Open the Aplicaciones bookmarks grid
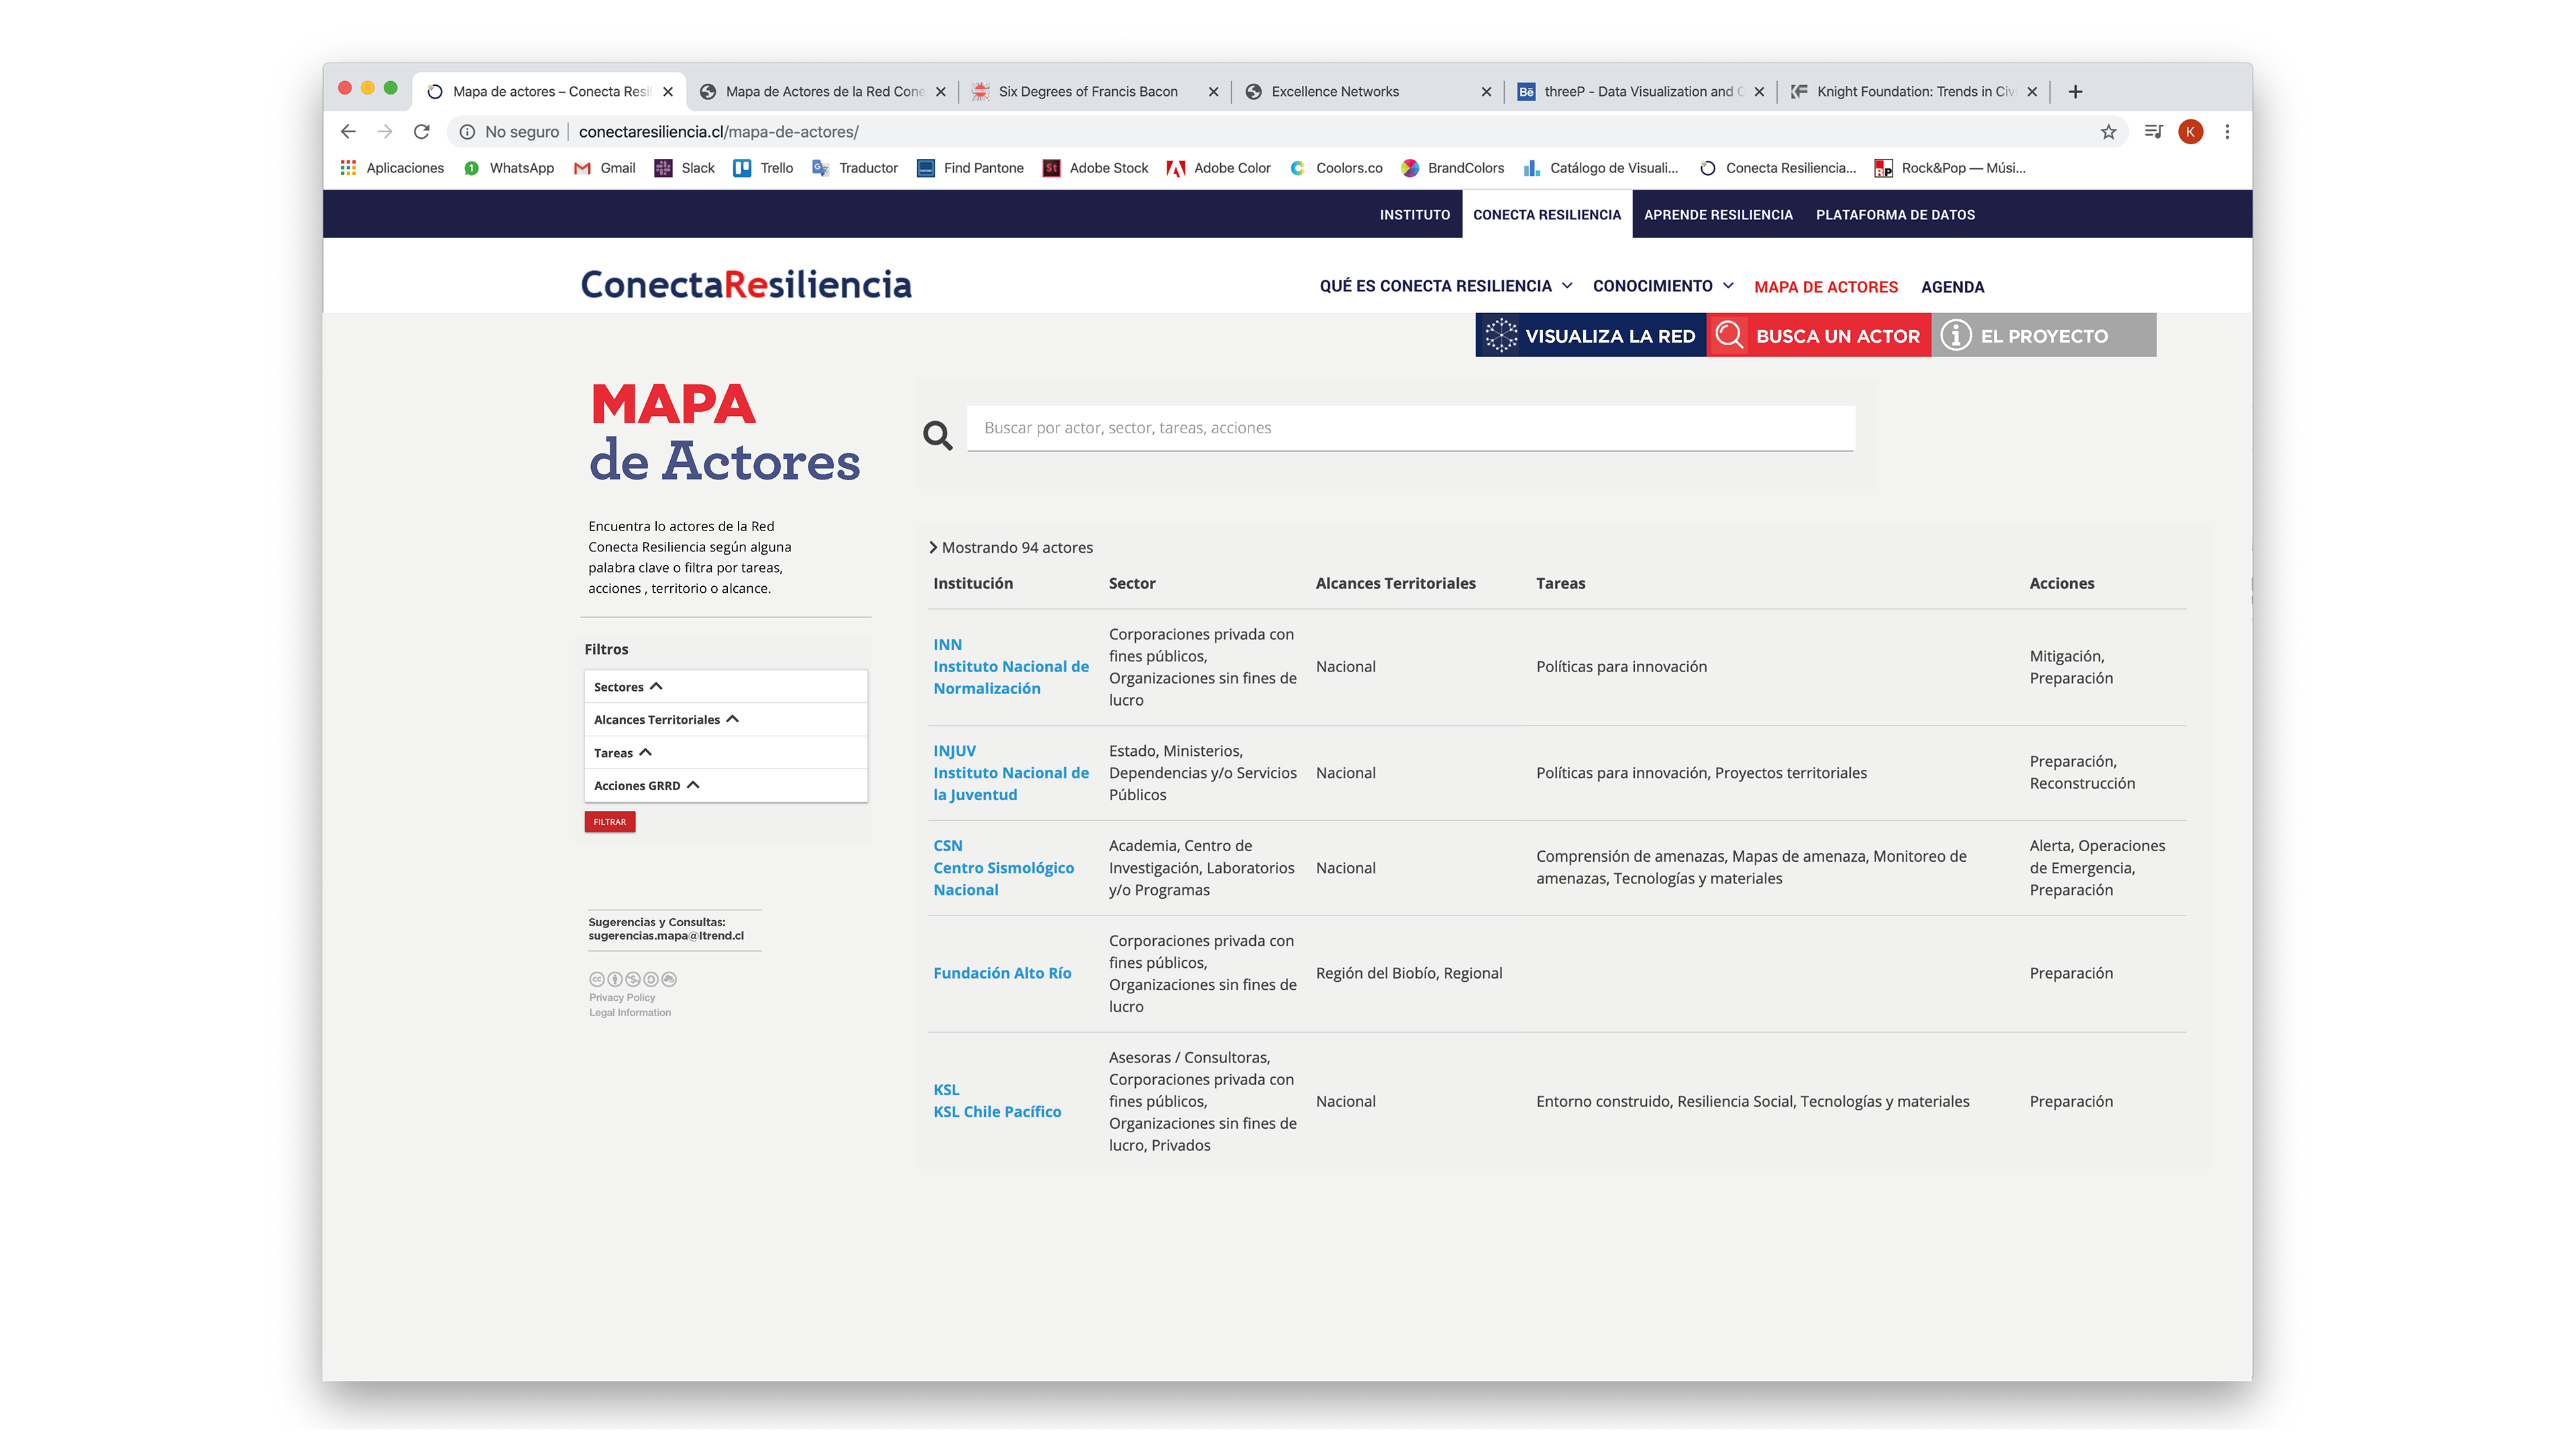Image resolution: width=2576 pixels, height=1448 pixels. coord(392,168)
